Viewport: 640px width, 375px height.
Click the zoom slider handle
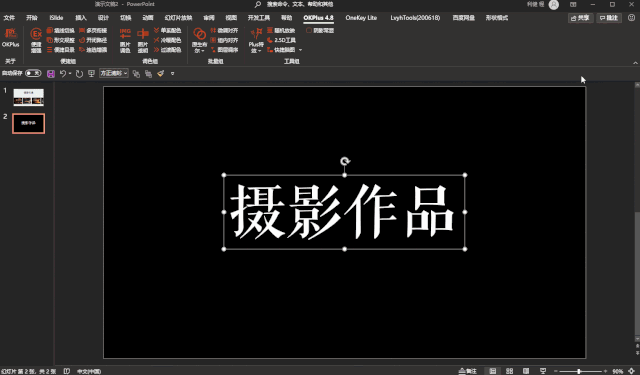579,371
